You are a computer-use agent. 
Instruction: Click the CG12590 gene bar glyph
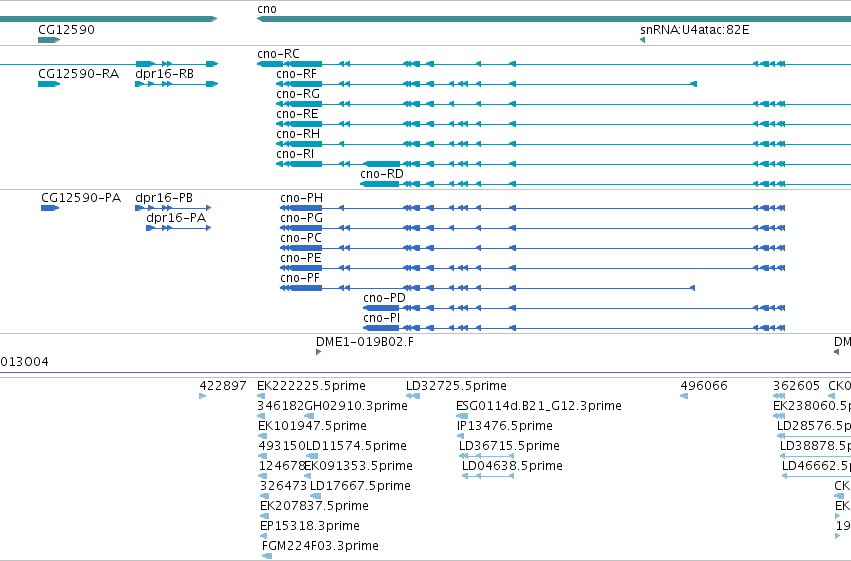coord(49,40)
